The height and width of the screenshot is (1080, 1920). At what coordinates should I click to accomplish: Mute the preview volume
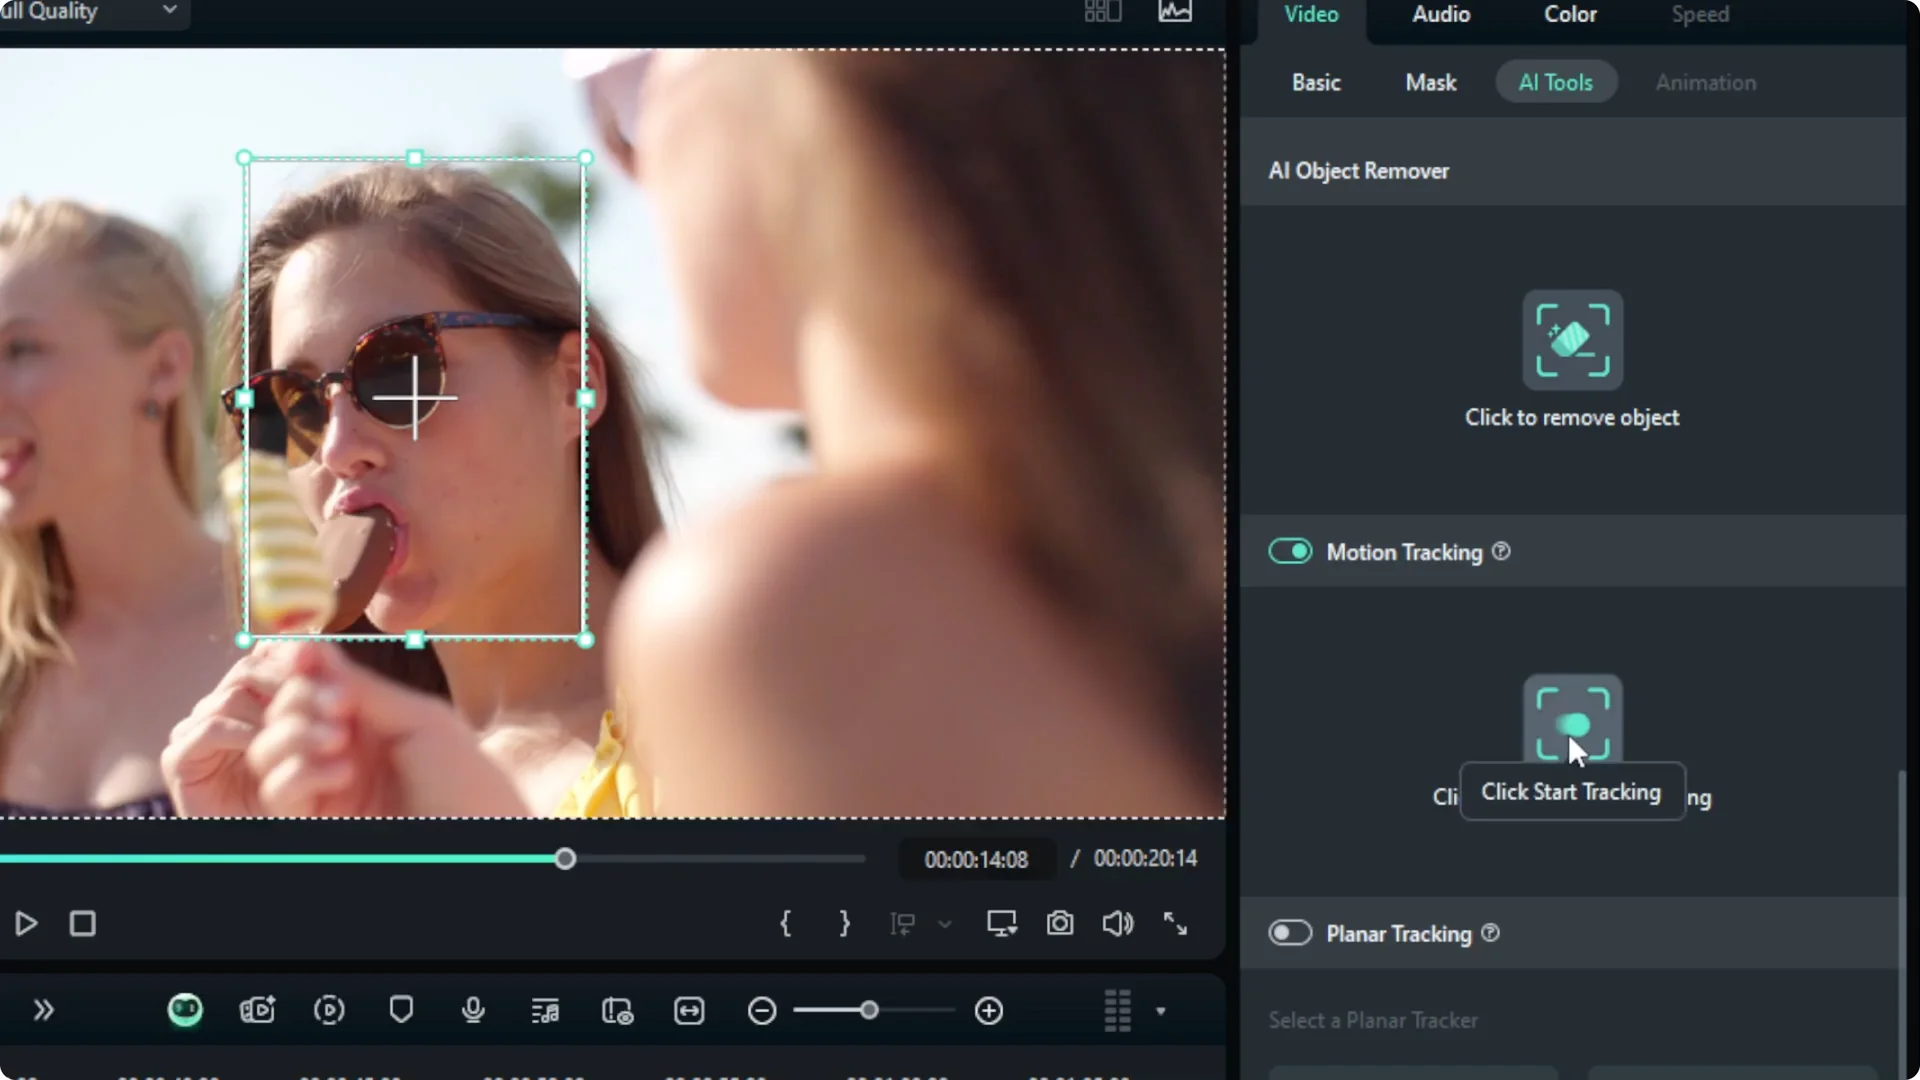[1118, 923]
